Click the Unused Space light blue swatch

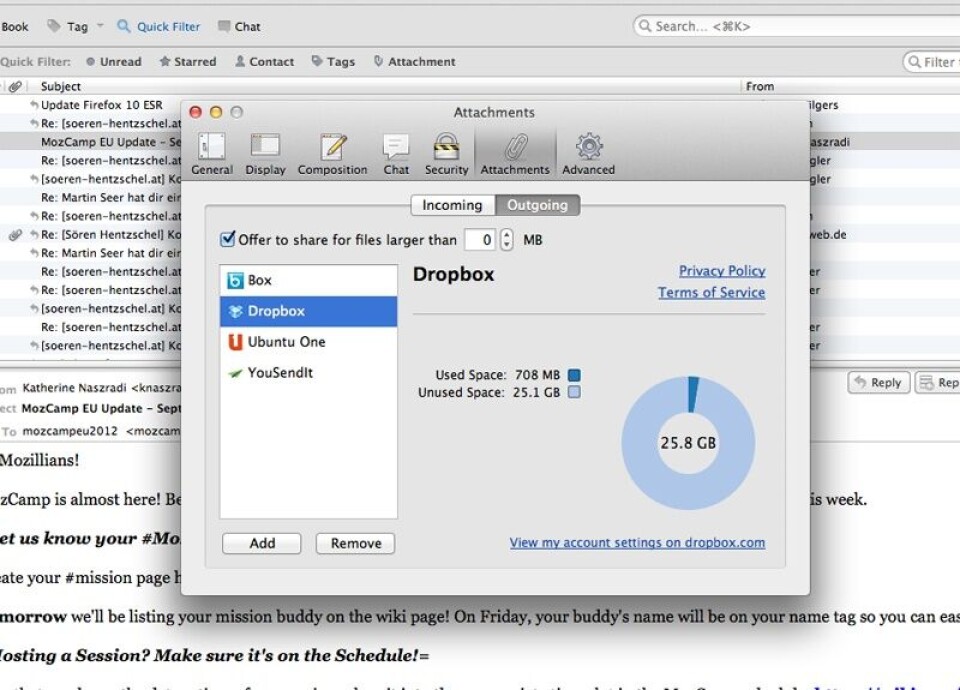574,392
